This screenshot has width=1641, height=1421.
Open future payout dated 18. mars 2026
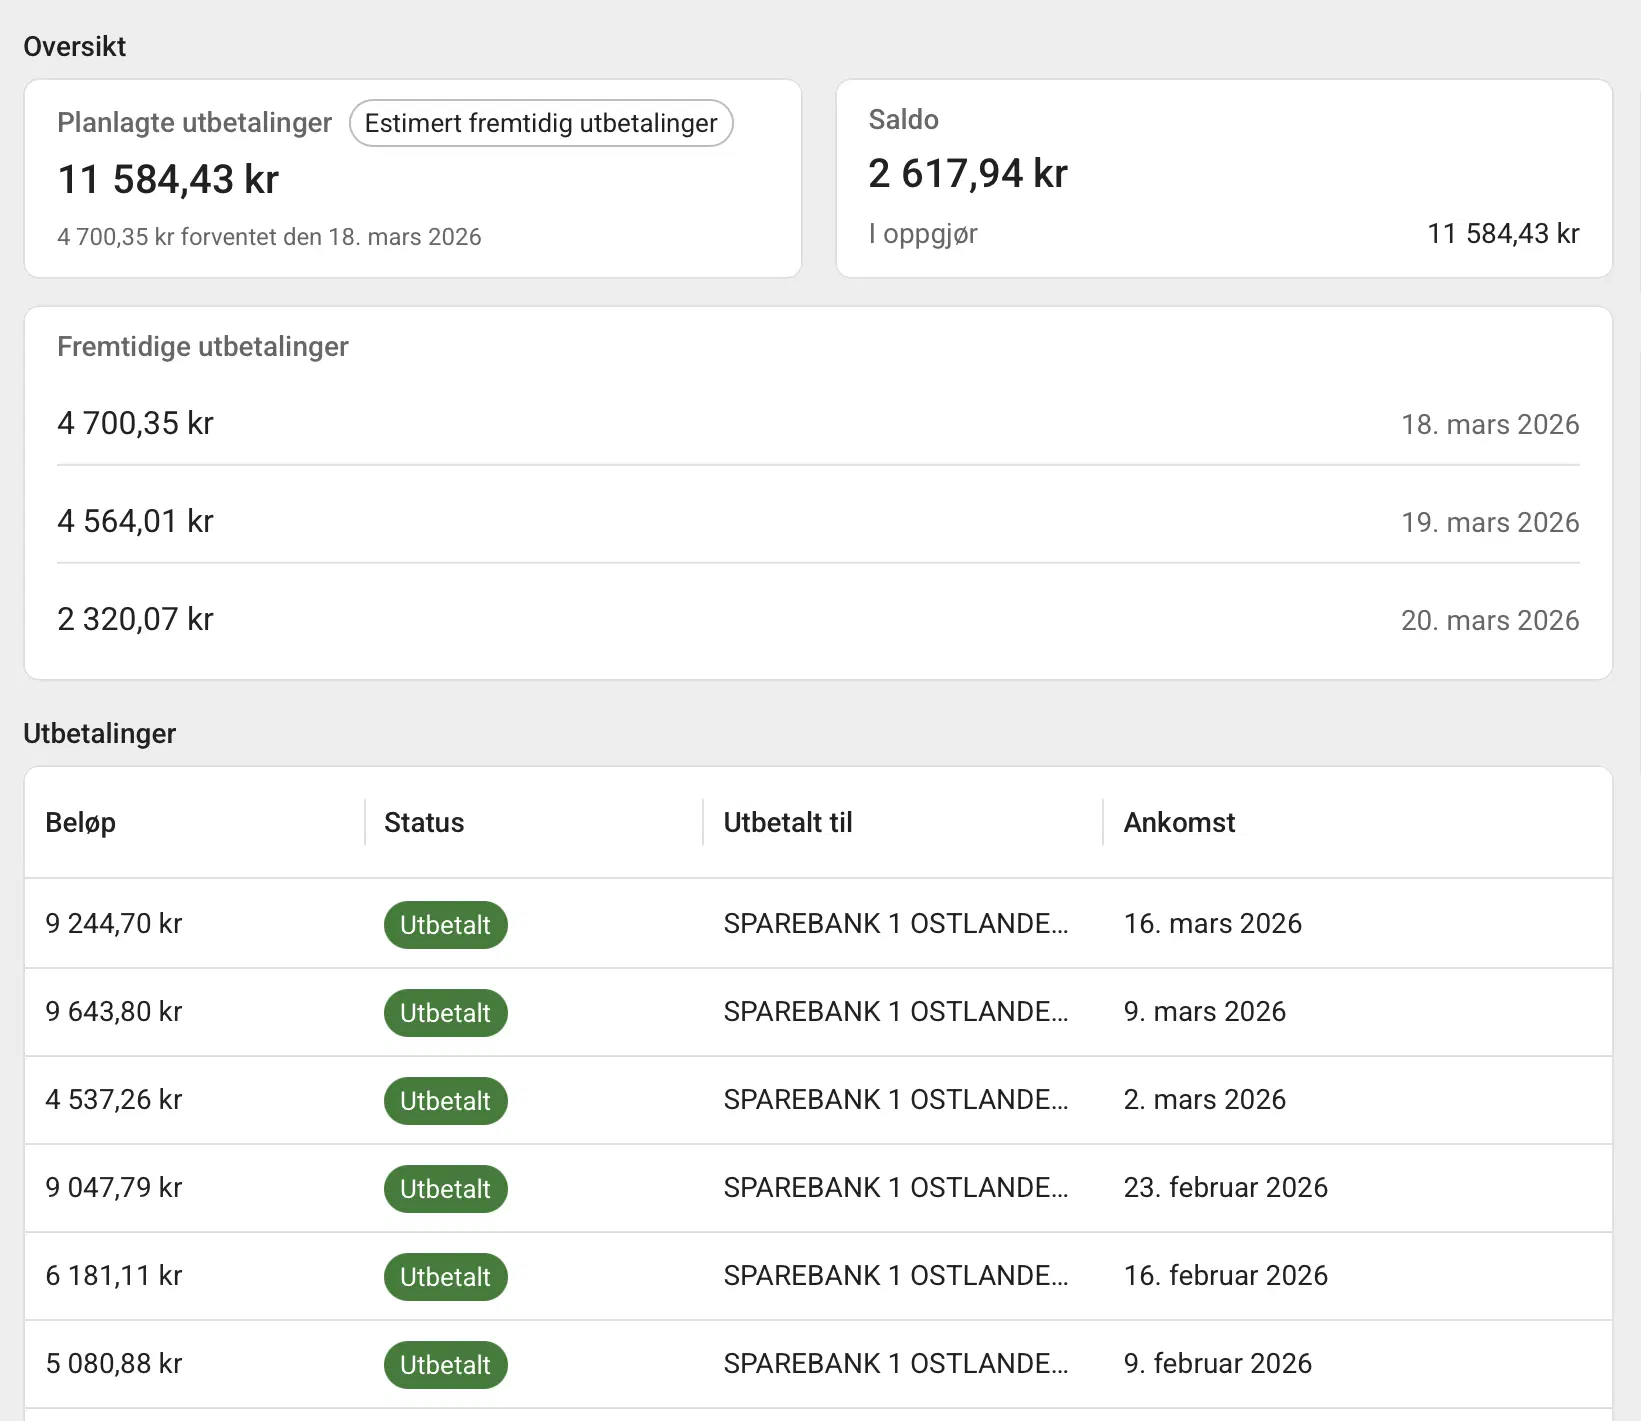coord(1489,425)
